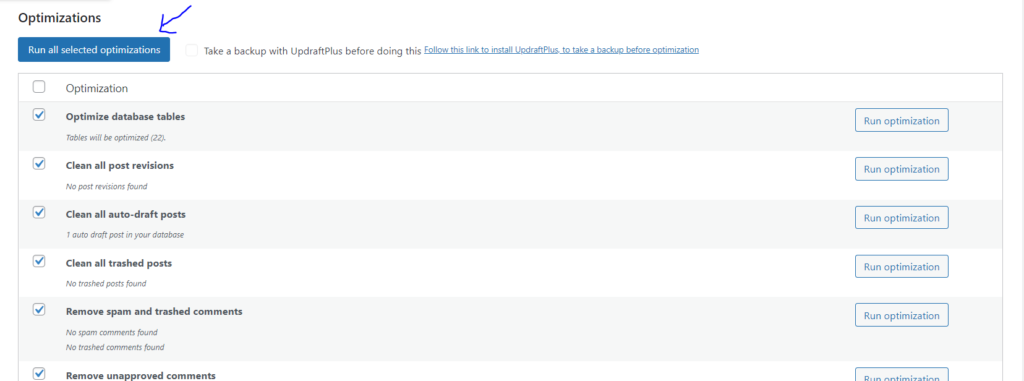Uncheck Remove unapproved comments checkbox
The height and width of the screenshot is (381, 1024).
click(x=39, y=374)
